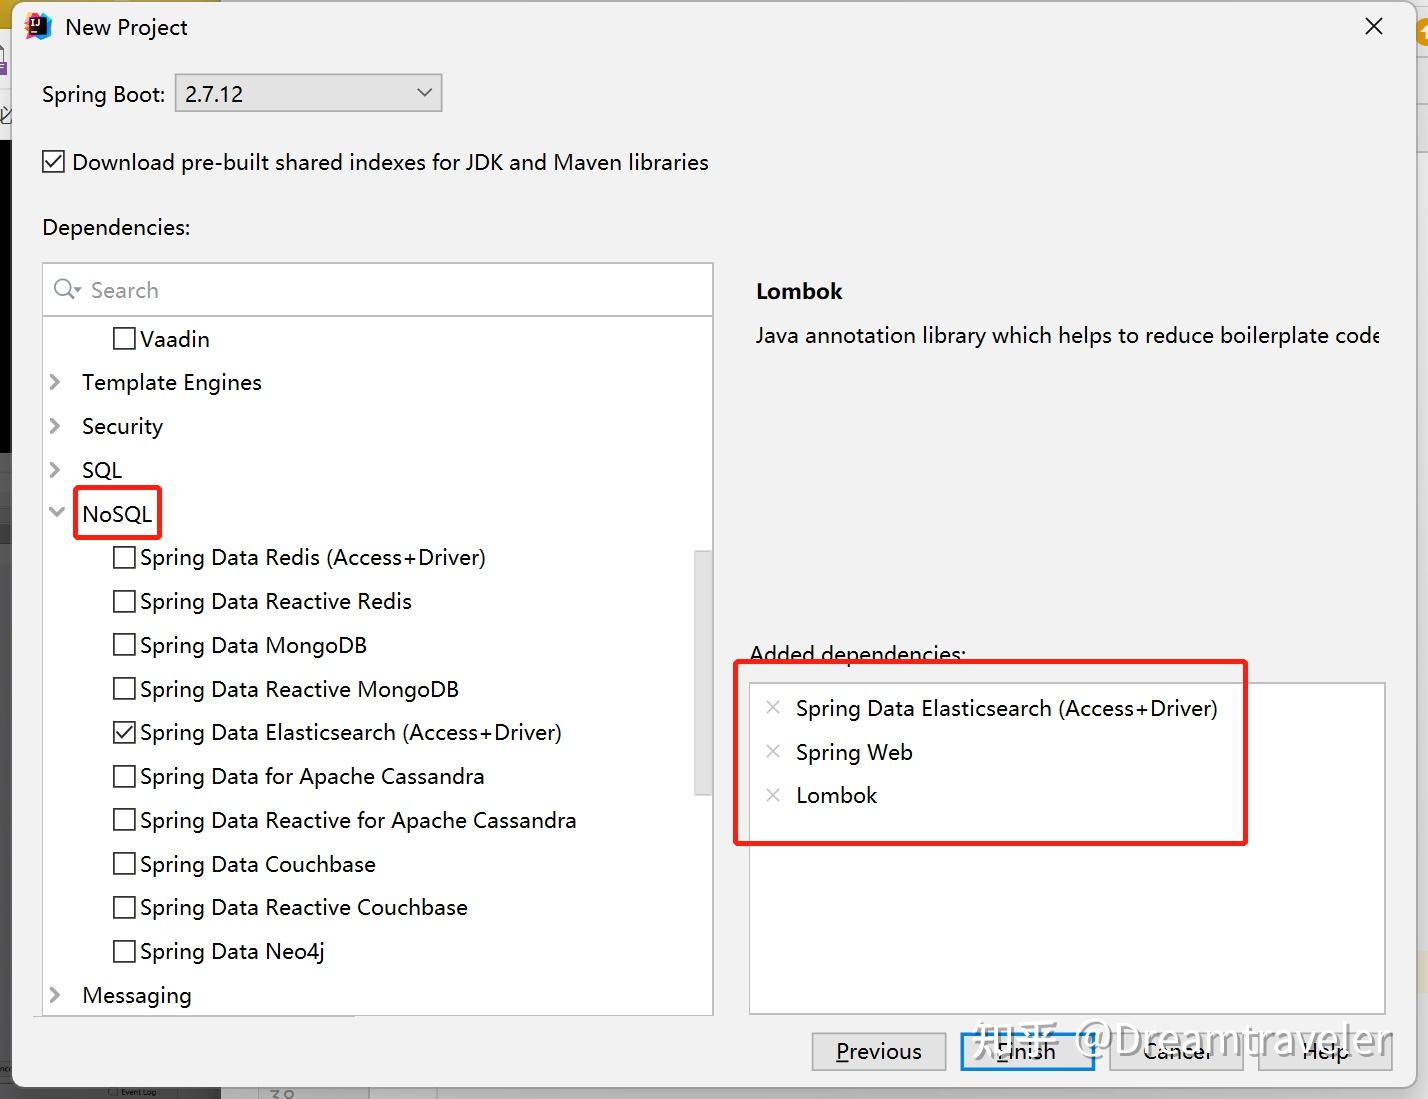Click the Finish button

pyautogui.click(x=1027, y=1051)
